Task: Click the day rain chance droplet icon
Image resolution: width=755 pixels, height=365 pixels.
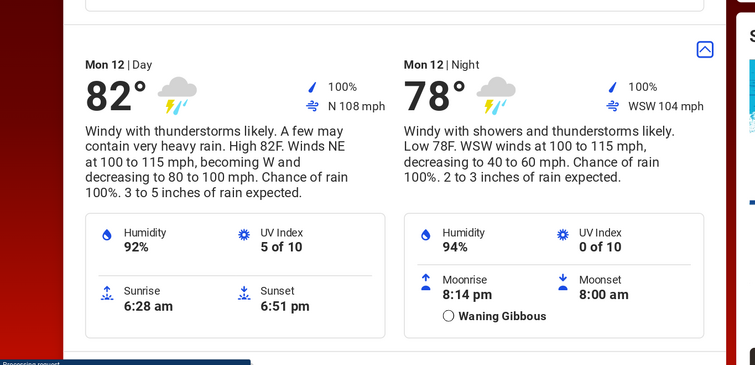Action: [x=312, y=87]
